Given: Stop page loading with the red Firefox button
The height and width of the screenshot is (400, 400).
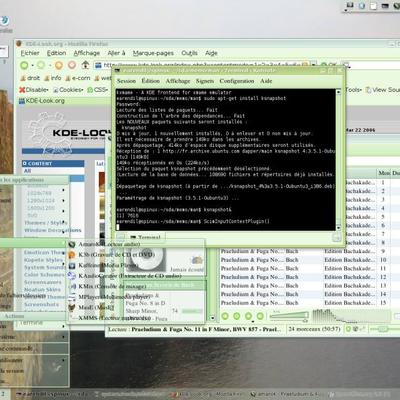Looking at the screenshot, I should pos(72,65).
